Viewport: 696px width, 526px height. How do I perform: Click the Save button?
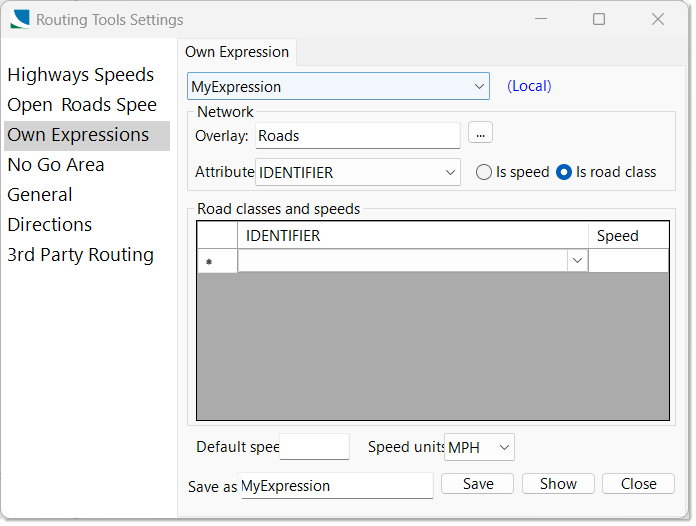tap(478, 484)
